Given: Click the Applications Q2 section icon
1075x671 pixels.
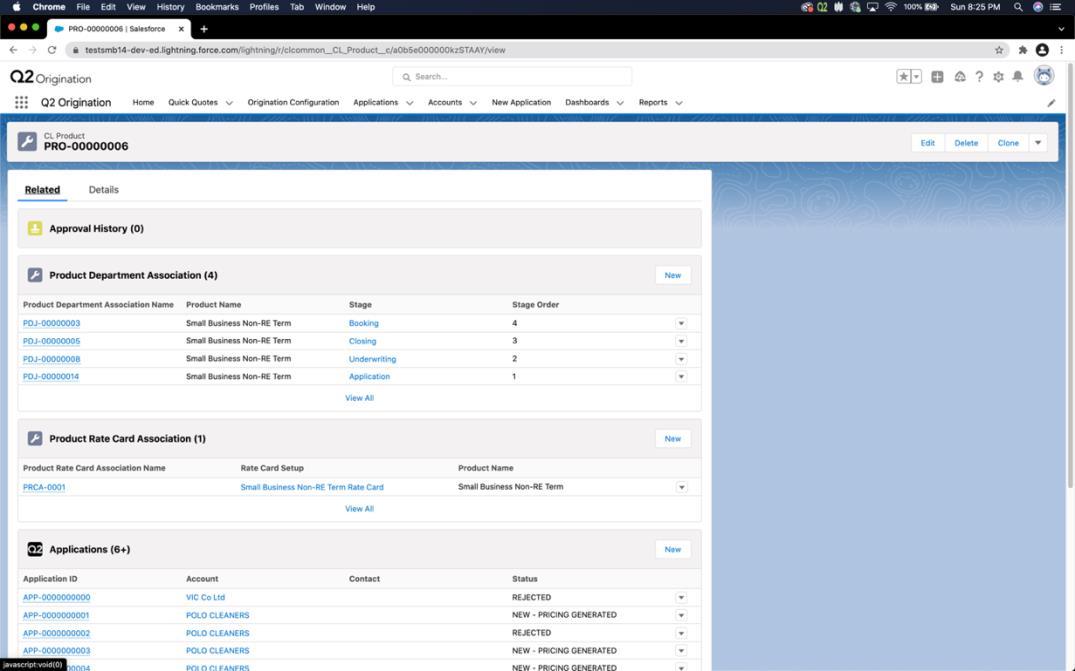Looking at the screenshot, I should 35,549.
